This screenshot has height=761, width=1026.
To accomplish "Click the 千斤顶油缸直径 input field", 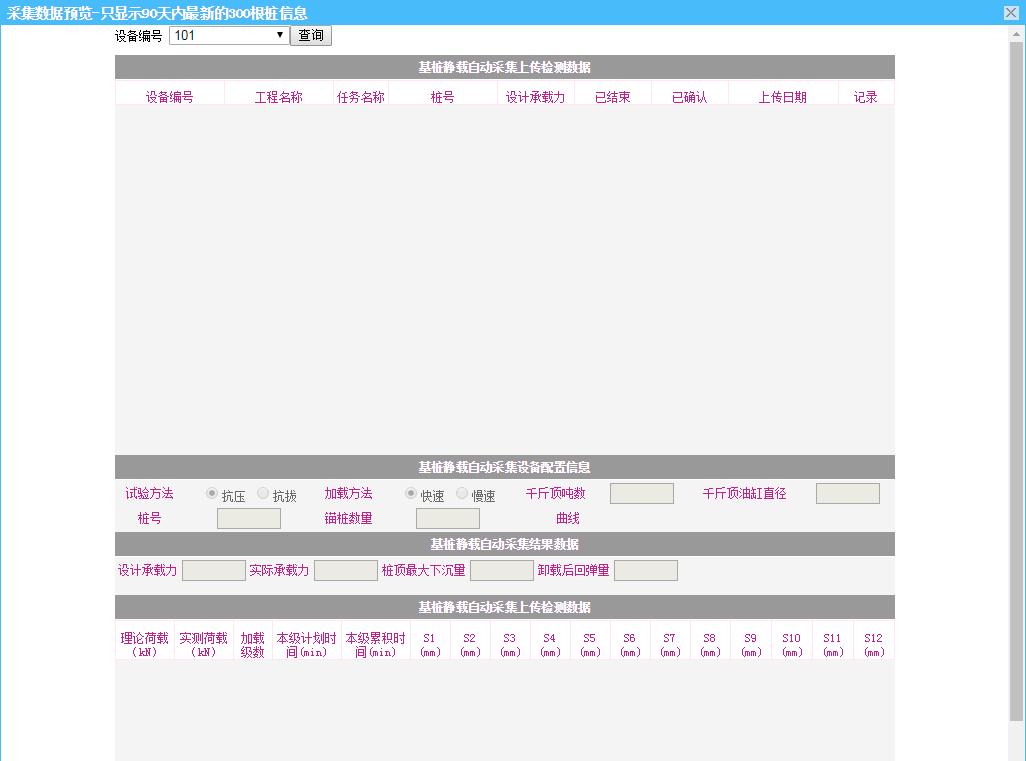I will click(x=847, y=494).
